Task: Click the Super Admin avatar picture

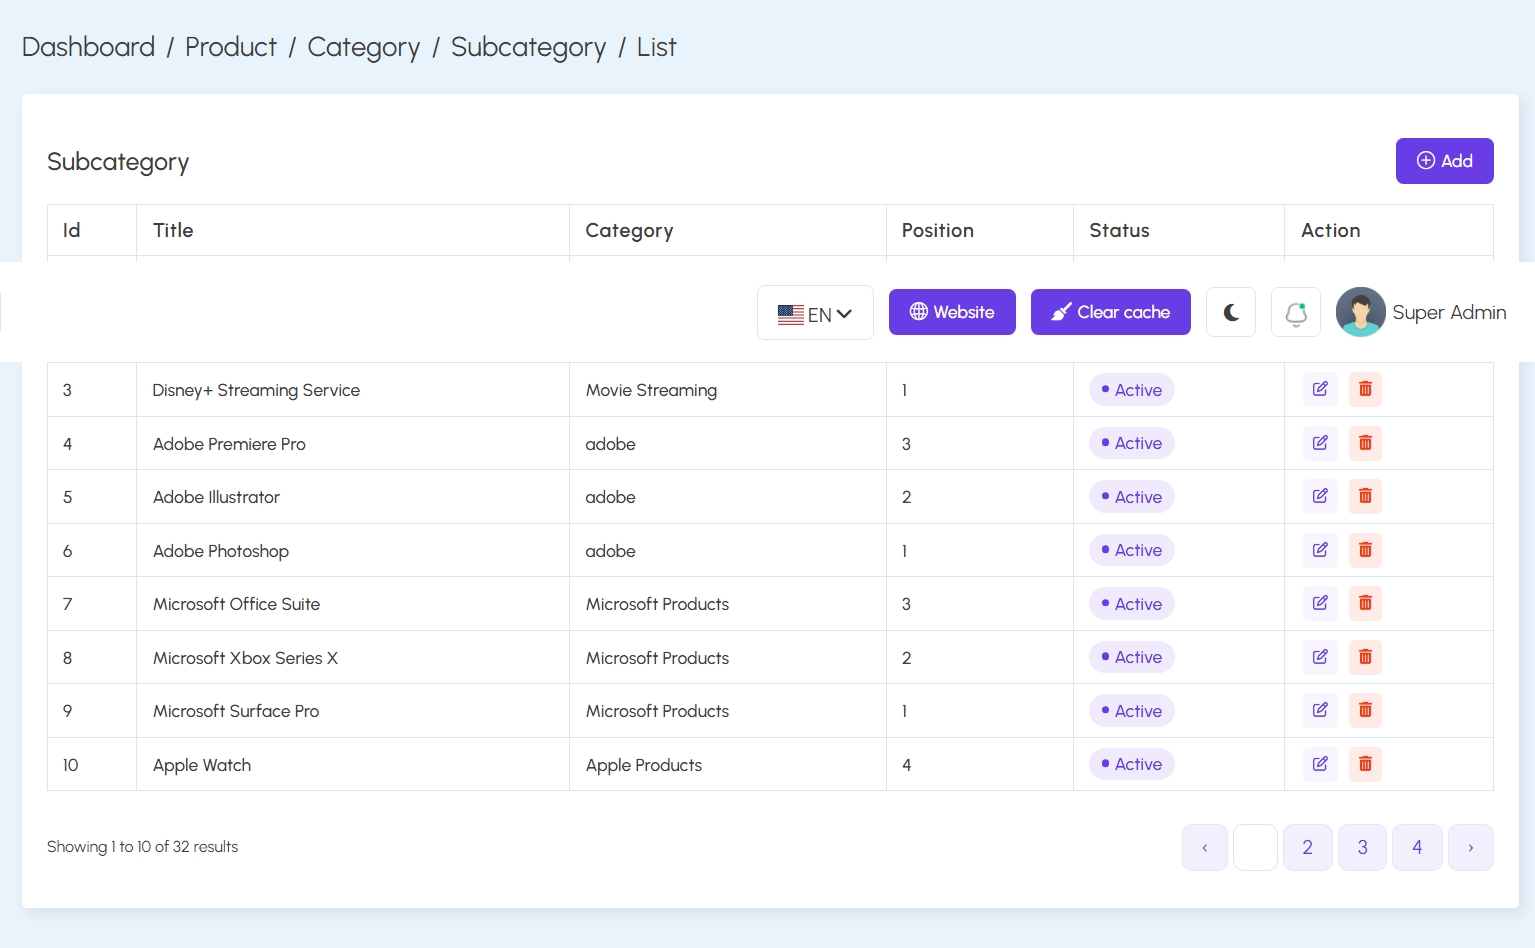Action: pyautogui.click(x=1361, y=312)
